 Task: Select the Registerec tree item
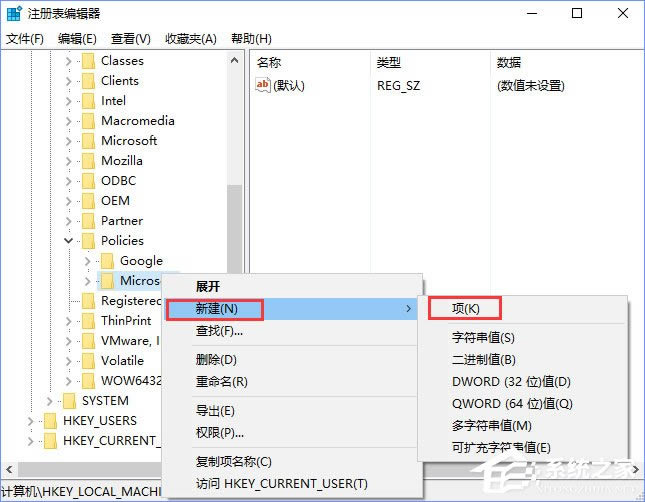(131, 301)
